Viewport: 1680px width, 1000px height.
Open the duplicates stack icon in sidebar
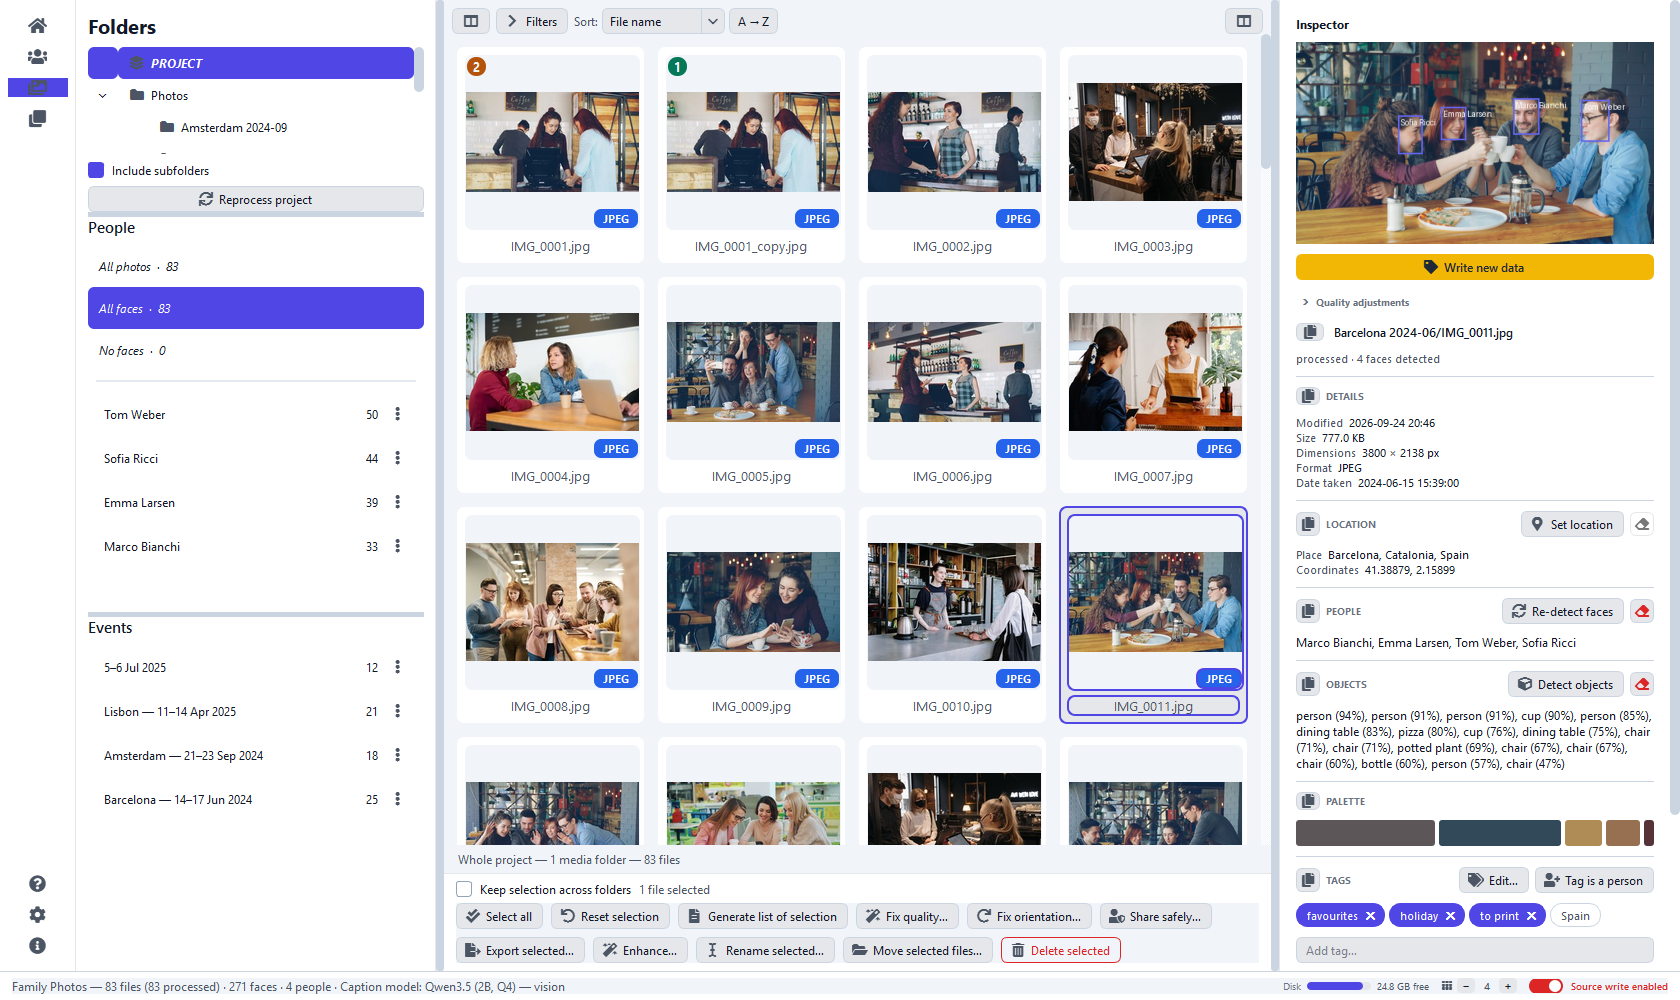pos(37,119)
